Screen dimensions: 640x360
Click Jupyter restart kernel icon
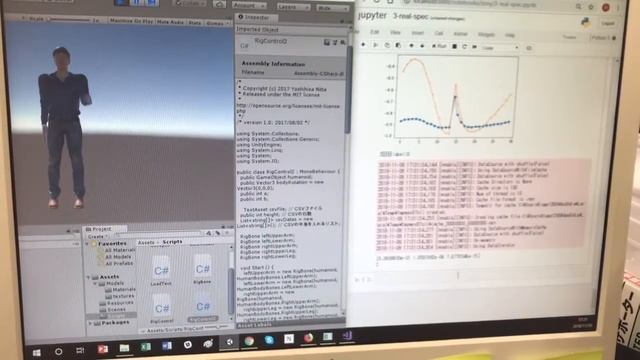464,47
